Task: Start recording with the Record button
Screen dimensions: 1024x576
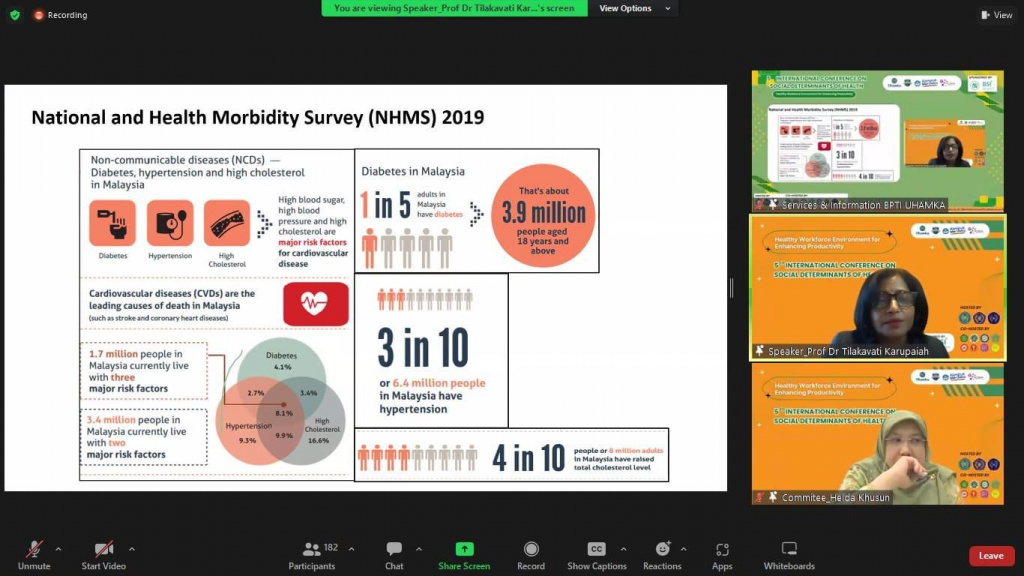Action: click(531, 554)
